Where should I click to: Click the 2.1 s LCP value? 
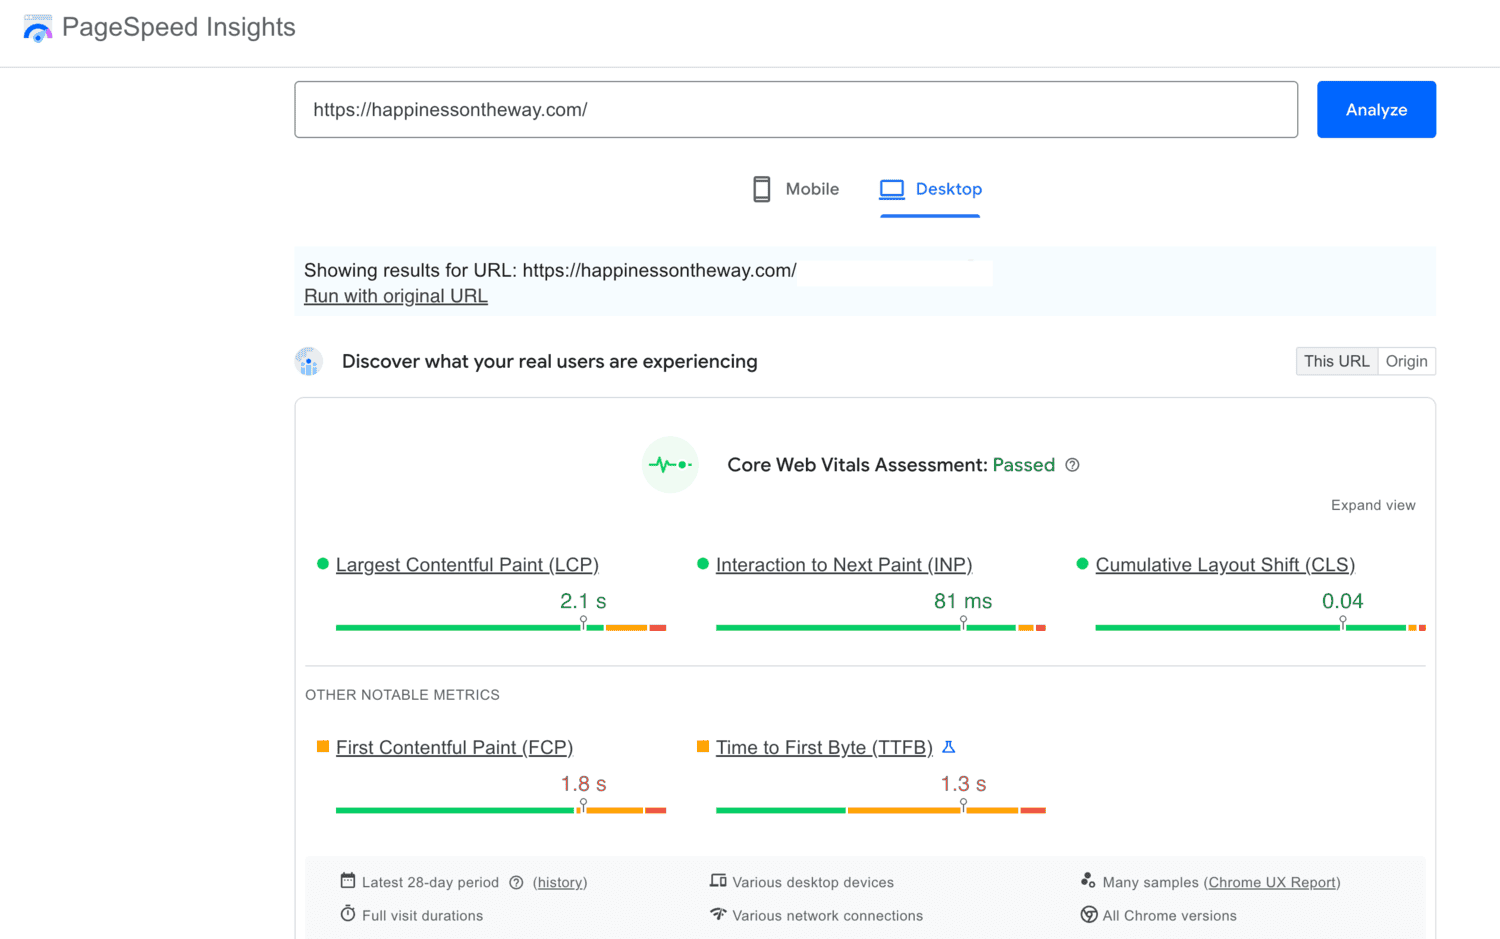click(x=583, y=601)
